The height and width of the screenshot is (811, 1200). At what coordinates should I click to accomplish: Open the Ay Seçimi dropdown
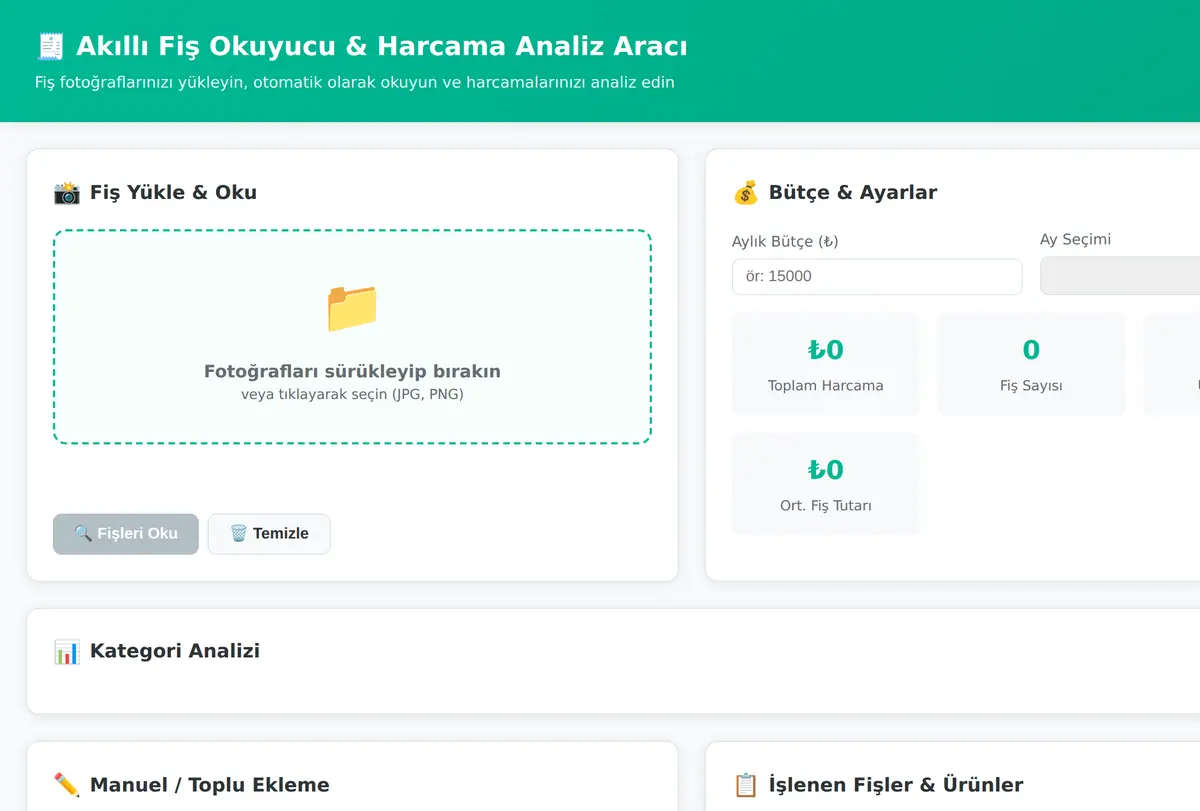[x=1120, y=276]
